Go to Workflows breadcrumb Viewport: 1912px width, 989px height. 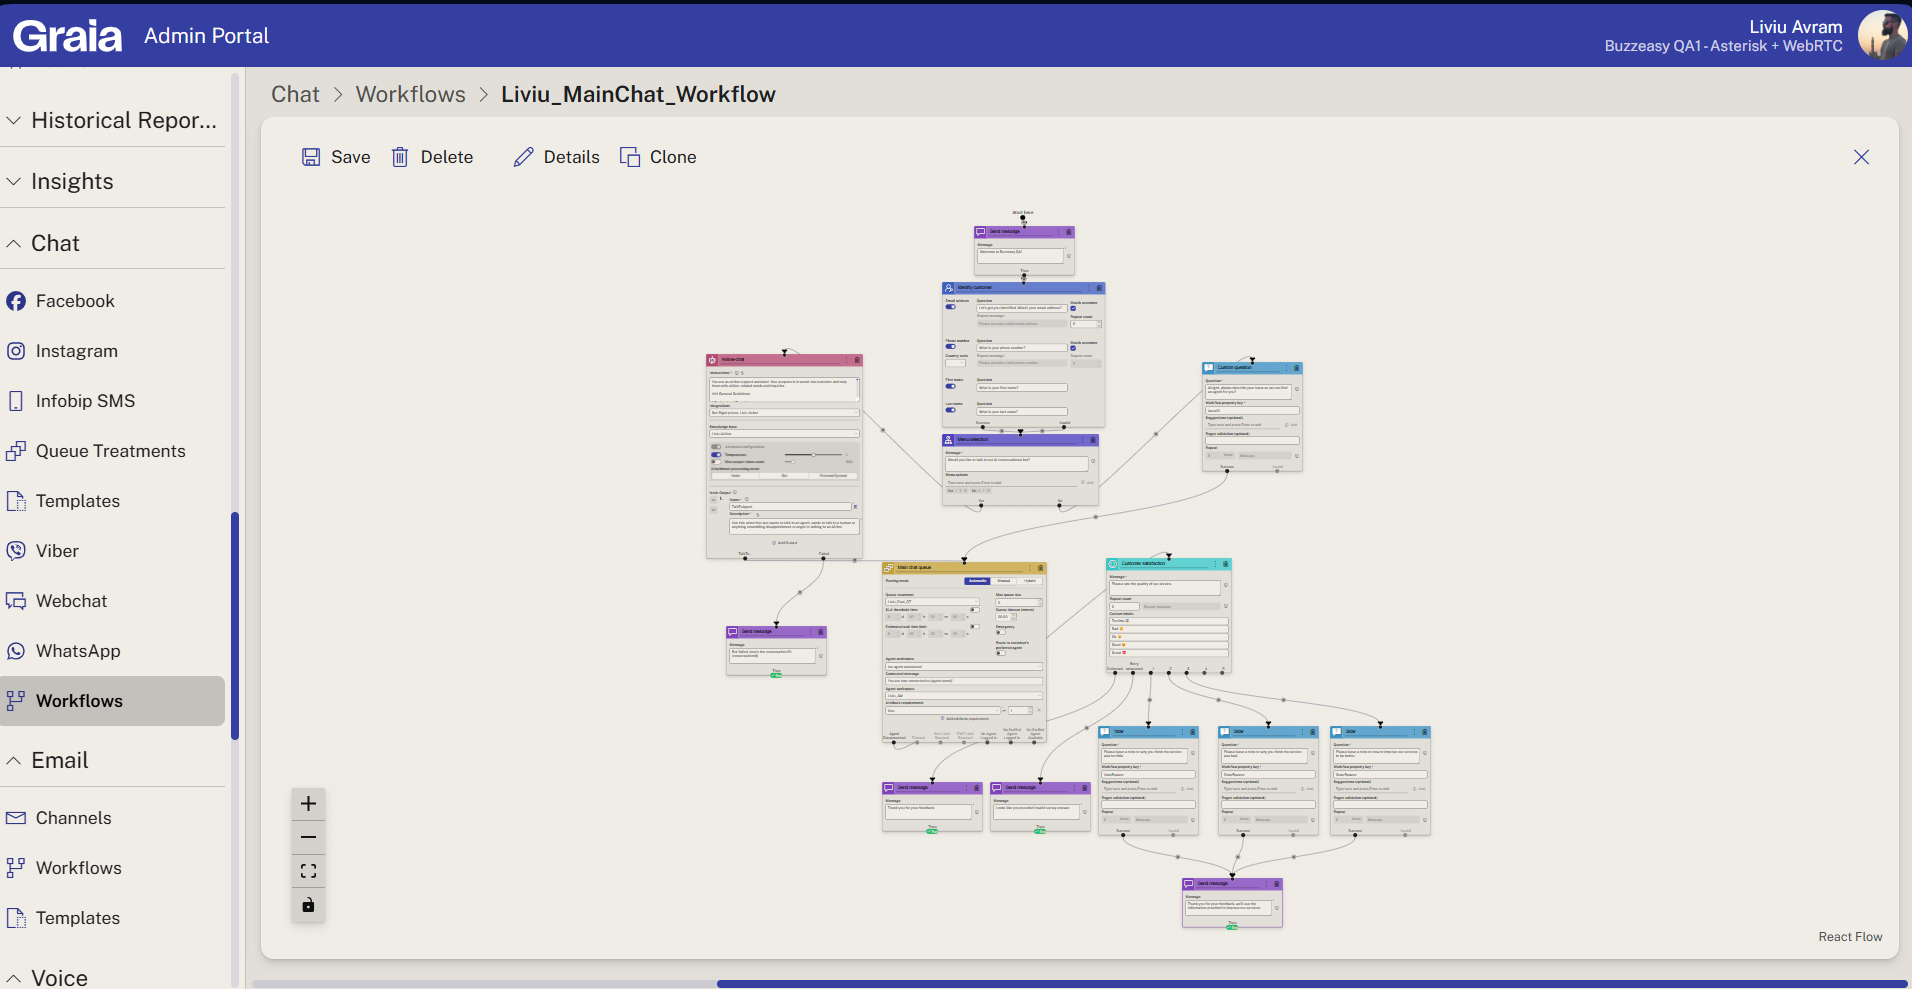pyautogui.click(x=410, y=94)
